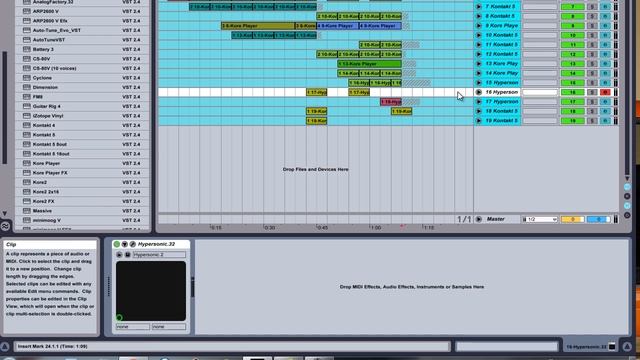Click the browser collapse down-arrow icon
Screen dimensions: 640x360
coord(4,213)
